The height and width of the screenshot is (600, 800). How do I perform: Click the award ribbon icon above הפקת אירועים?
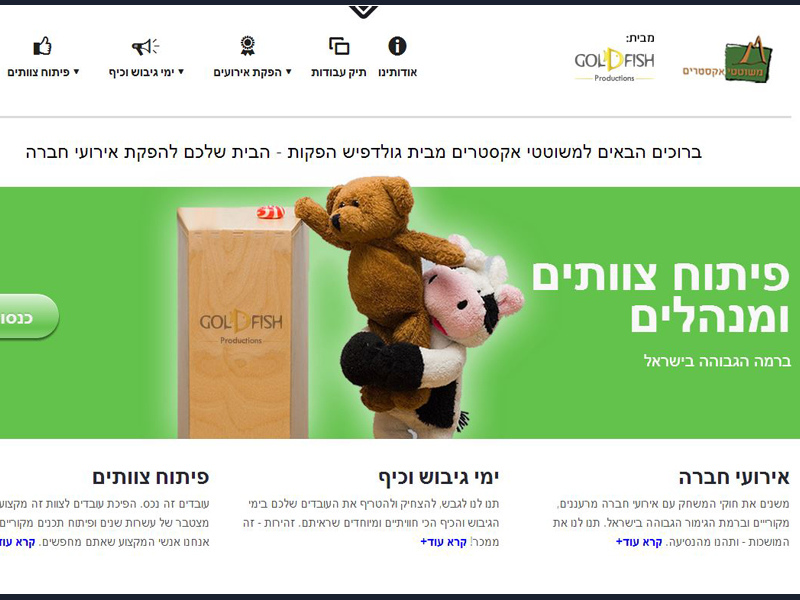tap(247, 45)
